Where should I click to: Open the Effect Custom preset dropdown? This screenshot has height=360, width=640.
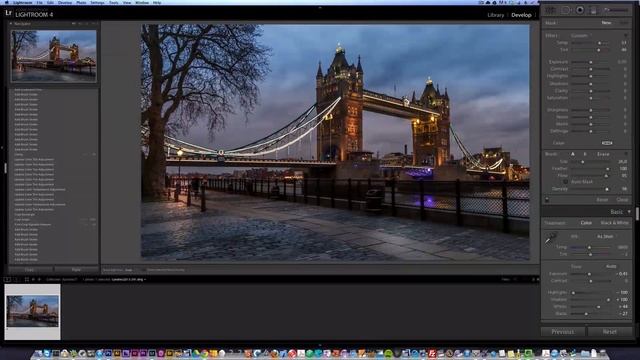click(x=580, y=36)
